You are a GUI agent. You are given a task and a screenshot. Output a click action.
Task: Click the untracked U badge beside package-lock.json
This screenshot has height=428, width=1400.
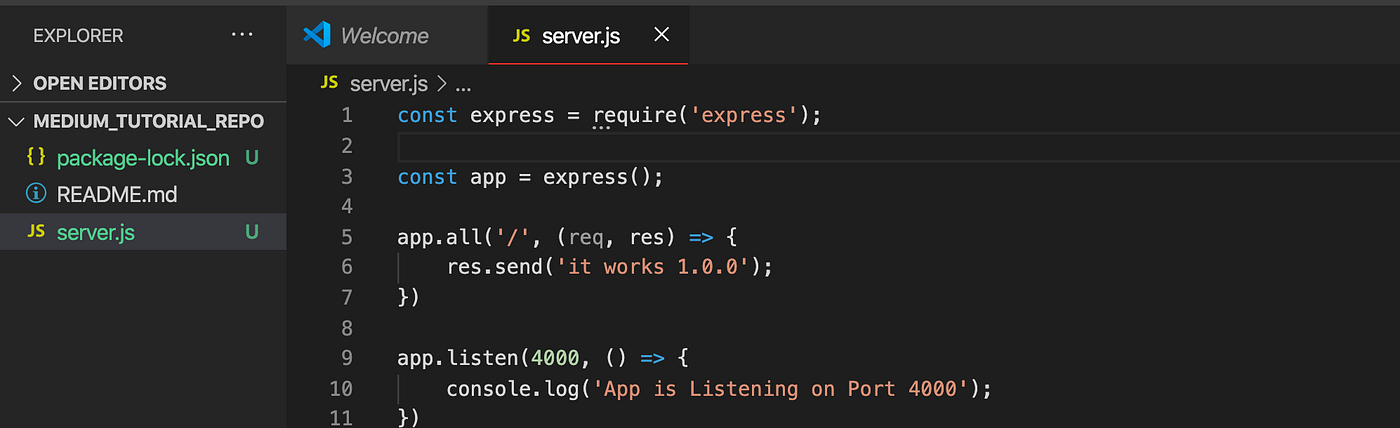(252, 158)
